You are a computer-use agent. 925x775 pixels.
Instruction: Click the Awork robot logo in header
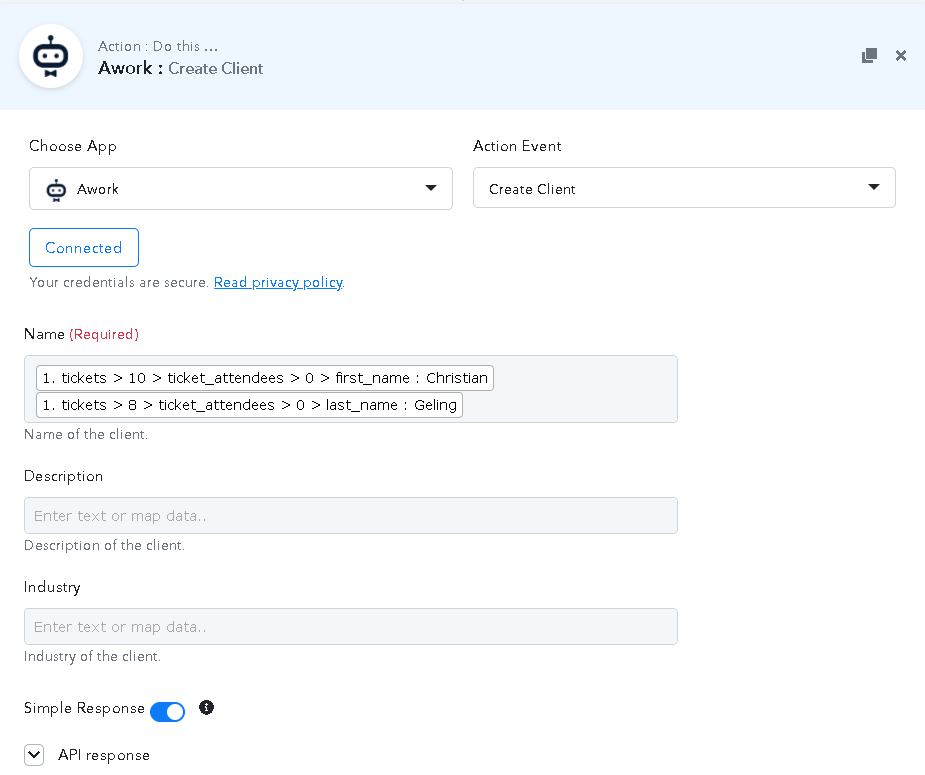point(51,56)
